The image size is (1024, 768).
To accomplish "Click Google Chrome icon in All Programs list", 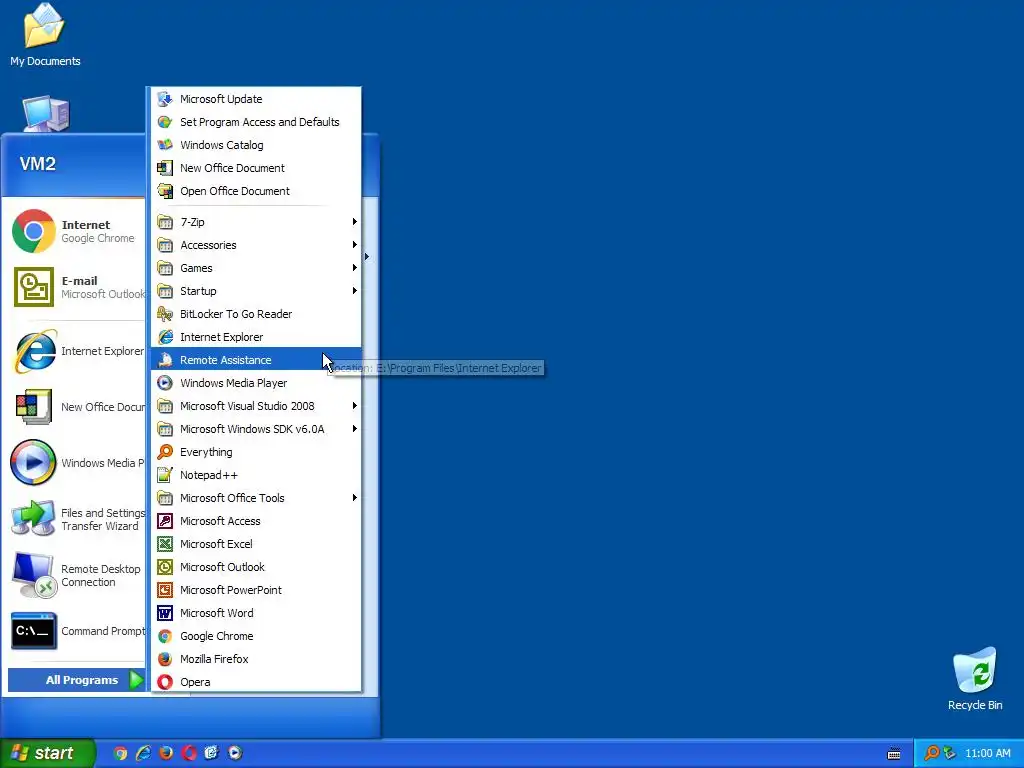I will (165, 636).
